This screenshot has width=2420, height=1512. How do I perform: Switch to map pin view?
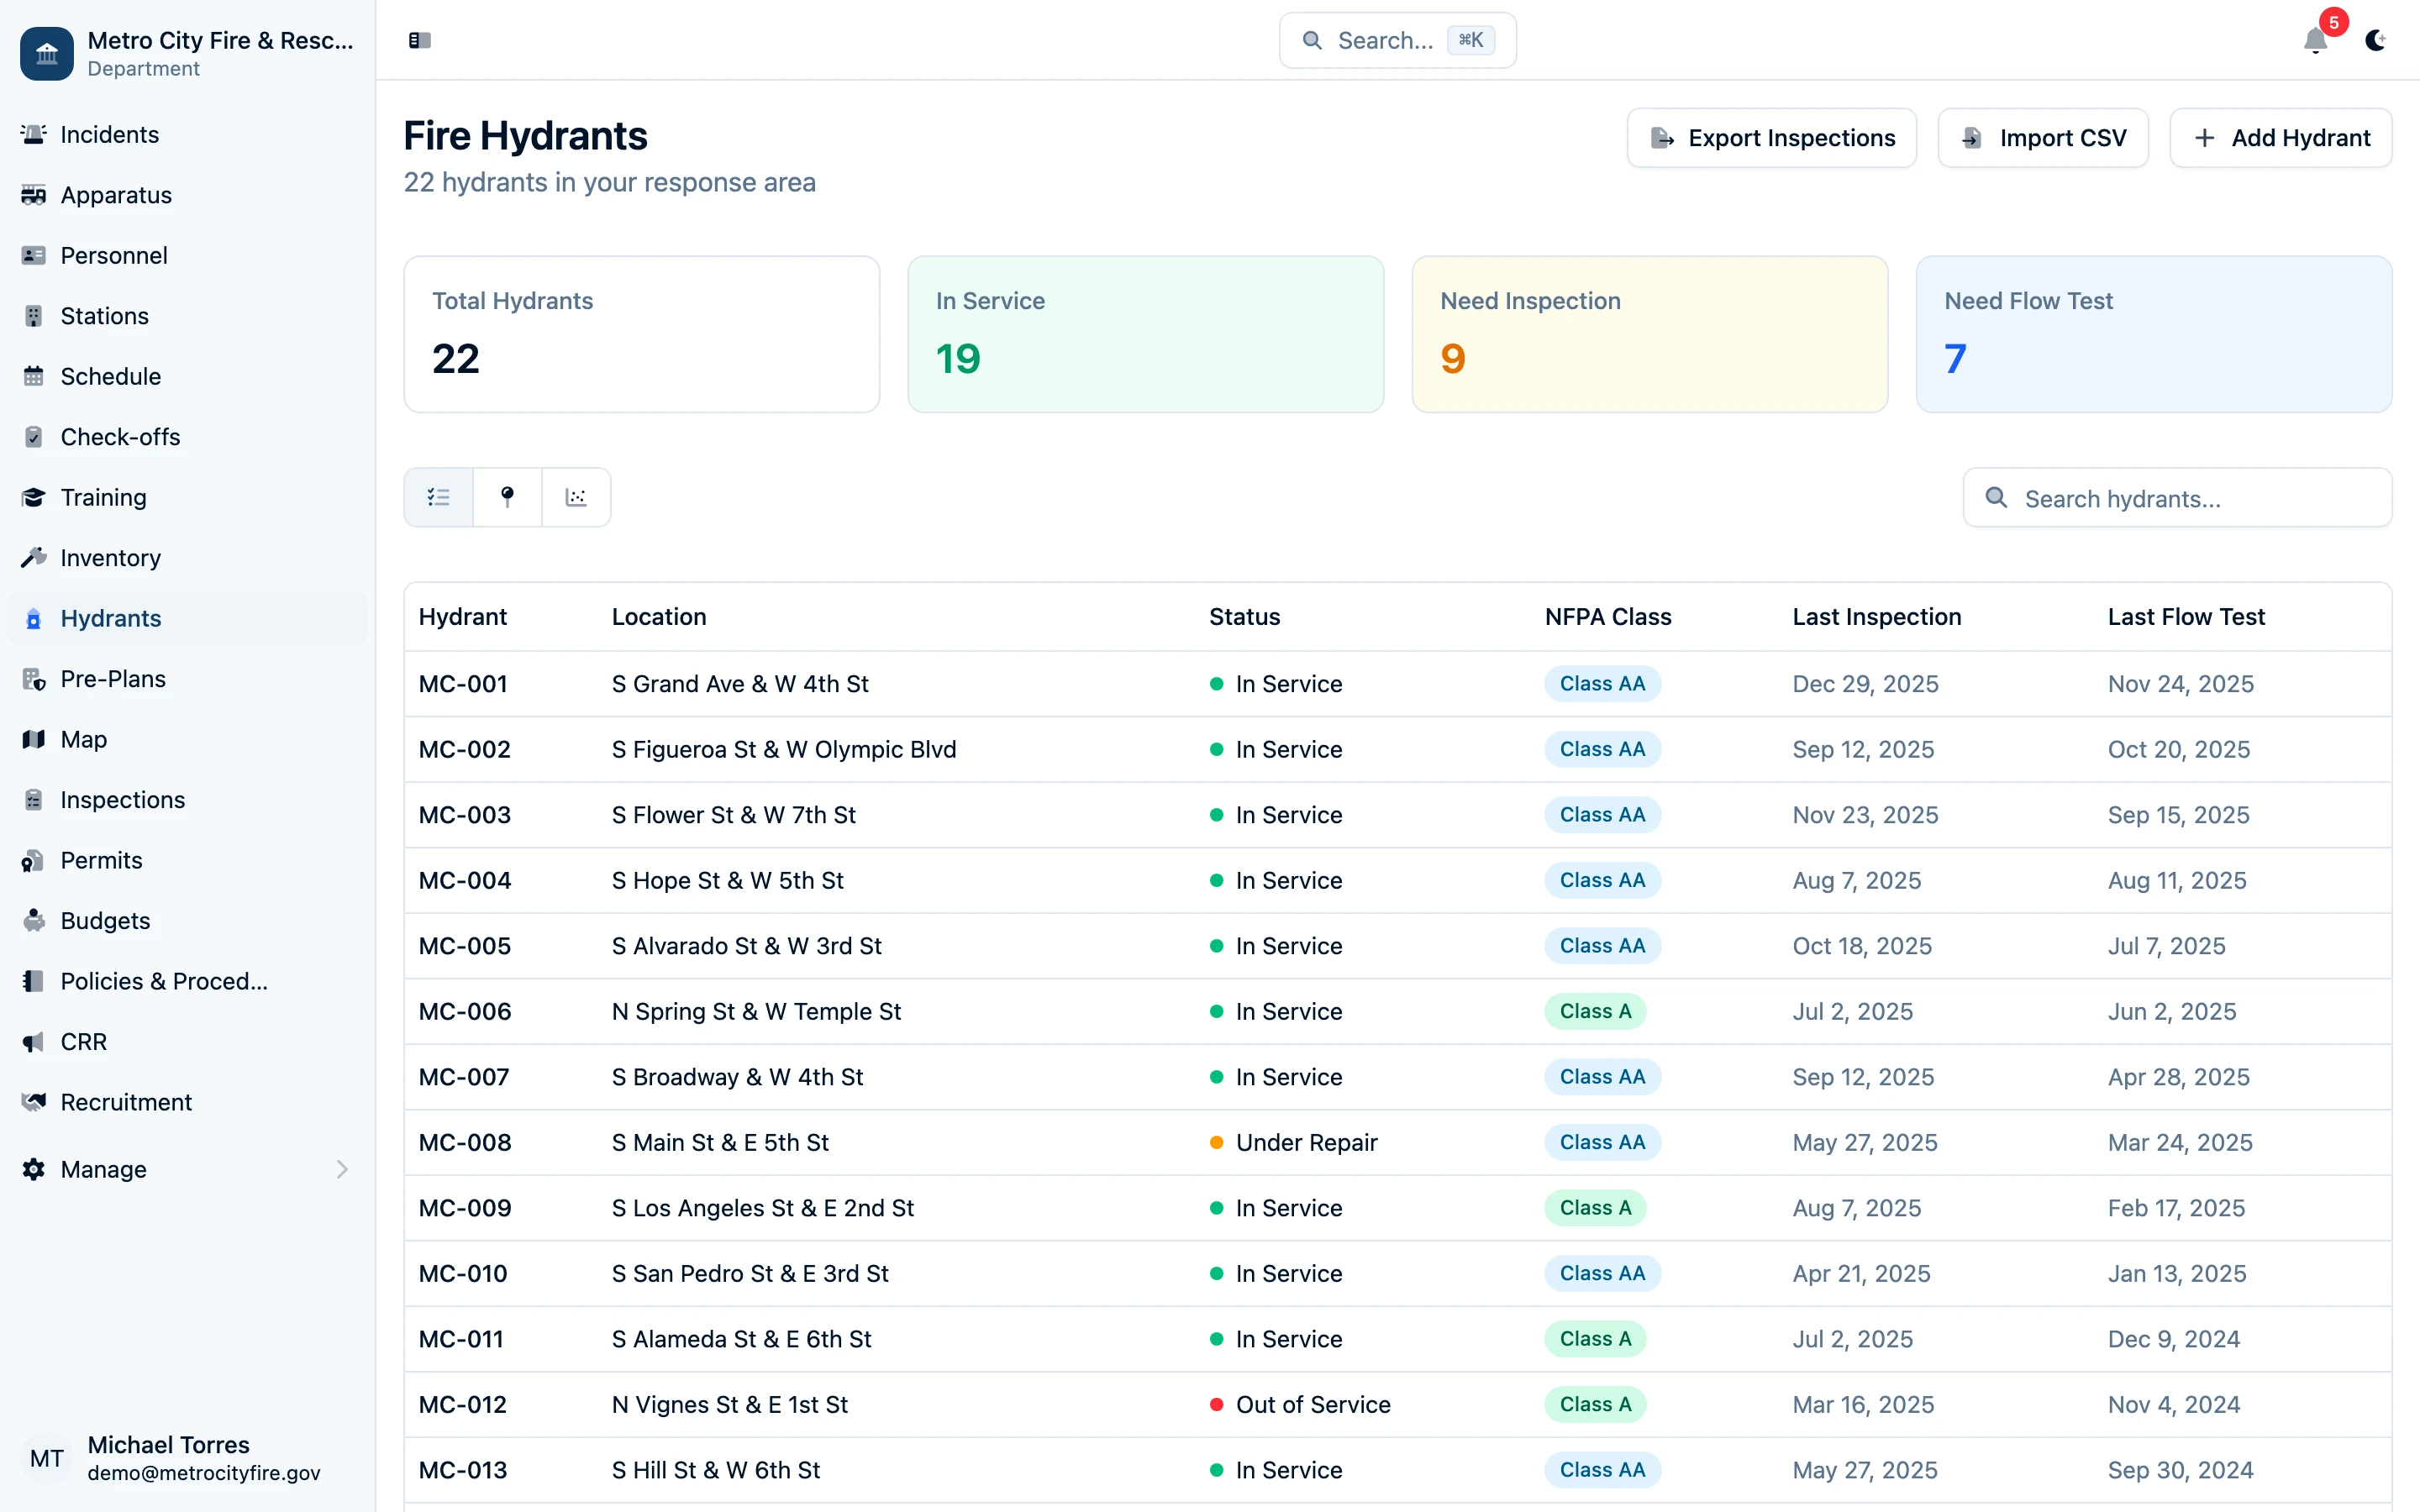pyautogui.click(x=507, y=497)
